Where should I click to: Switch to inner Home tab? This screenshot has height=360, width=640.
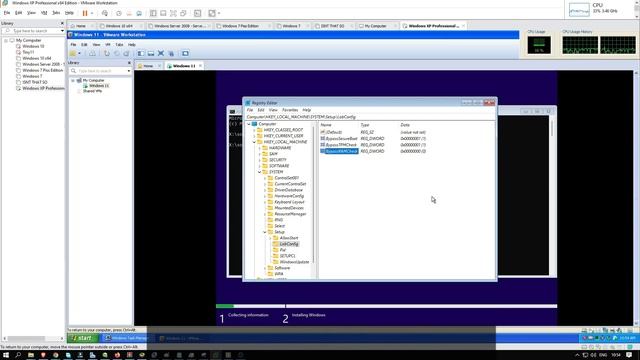[148, 66]
